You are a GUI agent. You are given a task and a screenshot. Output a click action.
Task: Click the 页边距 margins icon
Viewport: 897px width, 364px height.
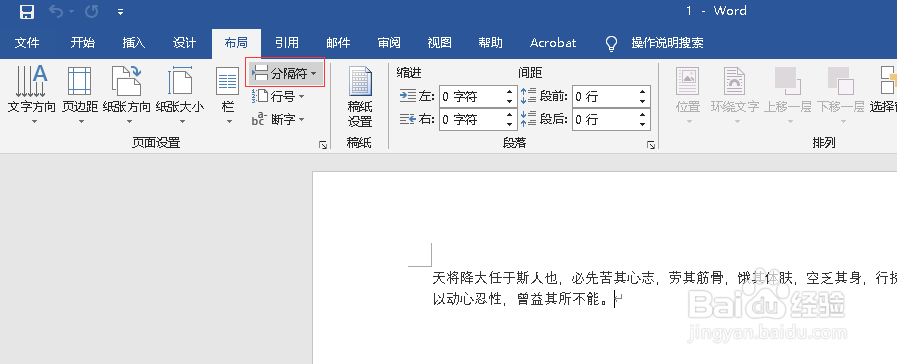click(80, 81)
